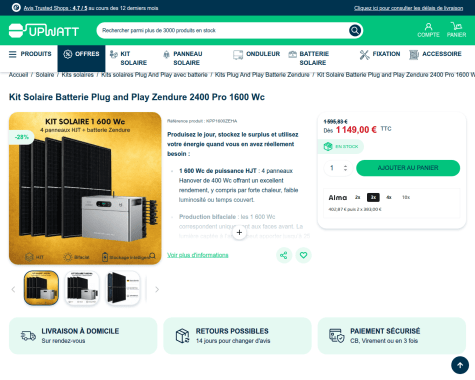Viewport: 475px width, 380px height.
Task: Select Alma 2x payment option
Action: (357, 197)
